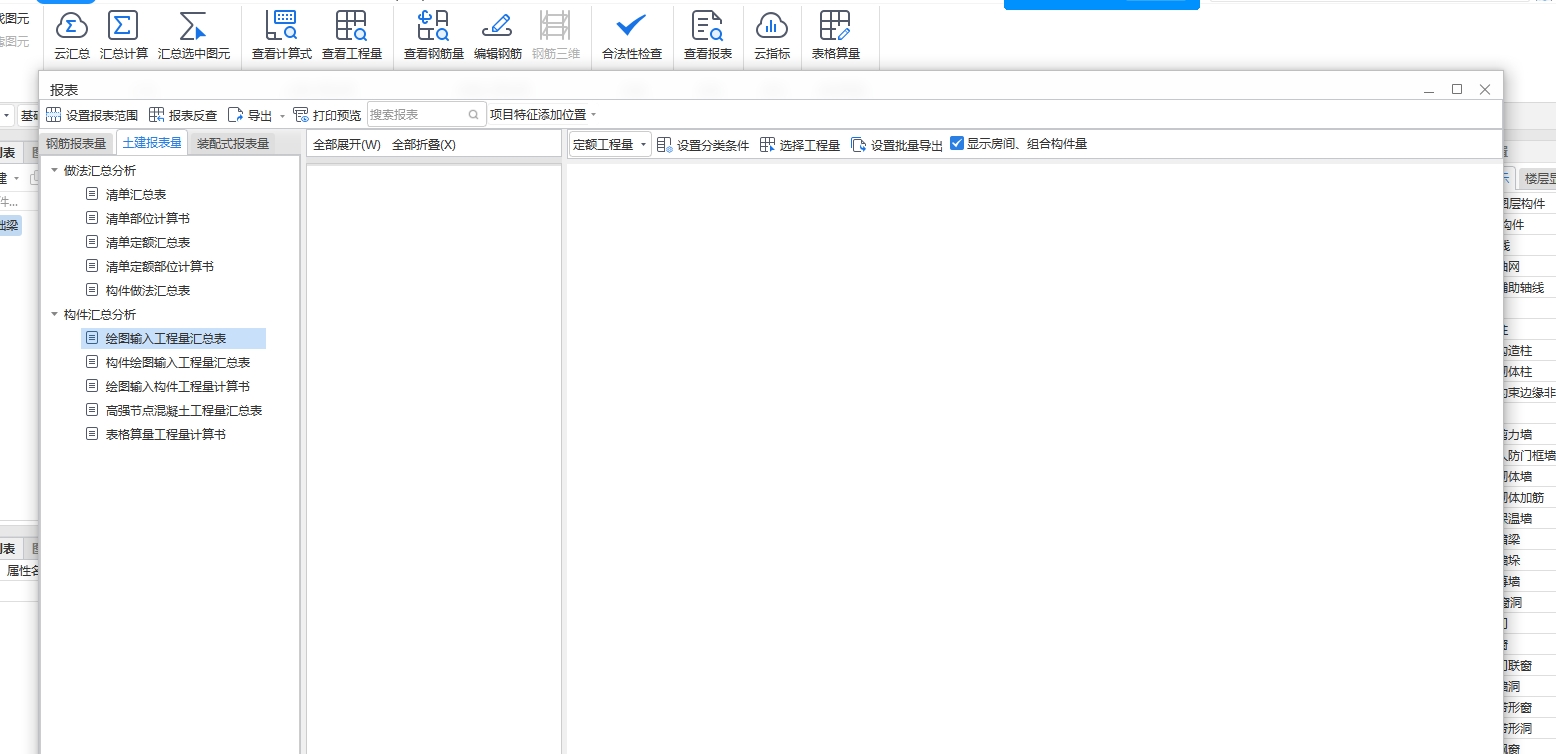The height and width of the screenshot is (754, 1556).
Task: Click 查看钢筋量 icon
Action: click(x=433, y=25)
